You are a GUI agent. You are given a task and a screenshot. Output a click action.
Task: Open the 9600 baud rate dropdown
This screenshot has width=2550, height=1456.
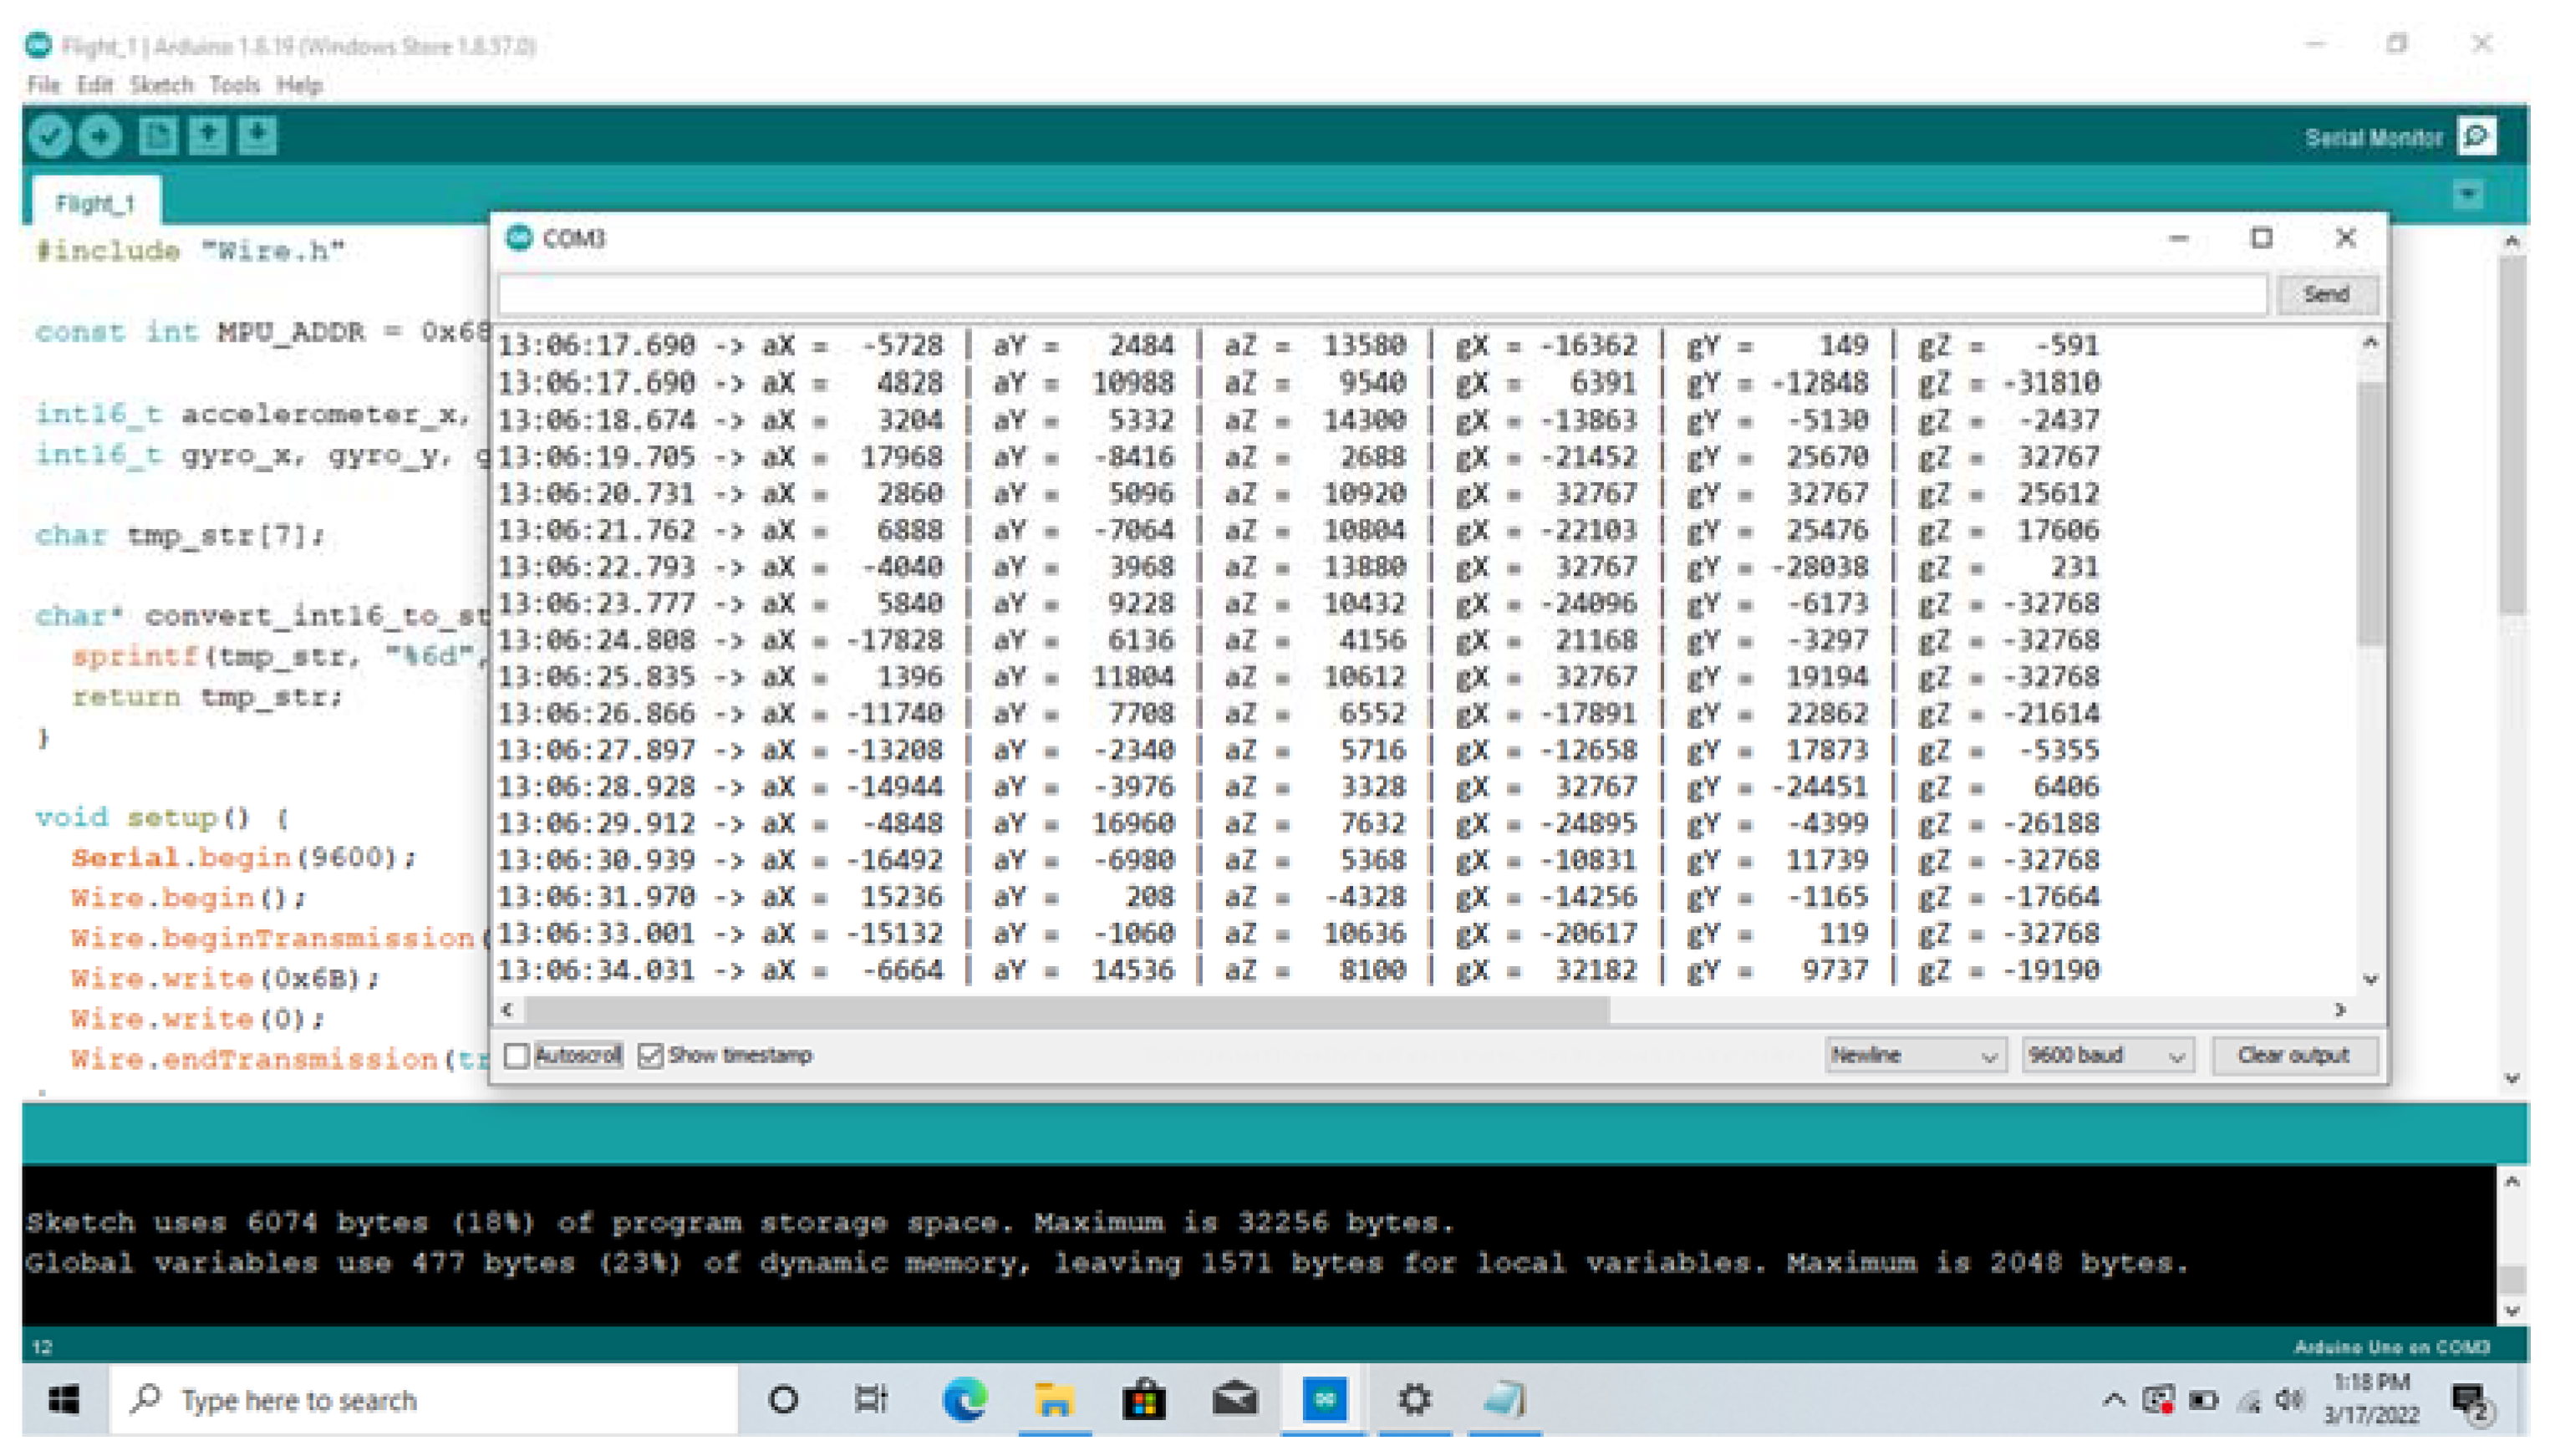(2105, 1055)
